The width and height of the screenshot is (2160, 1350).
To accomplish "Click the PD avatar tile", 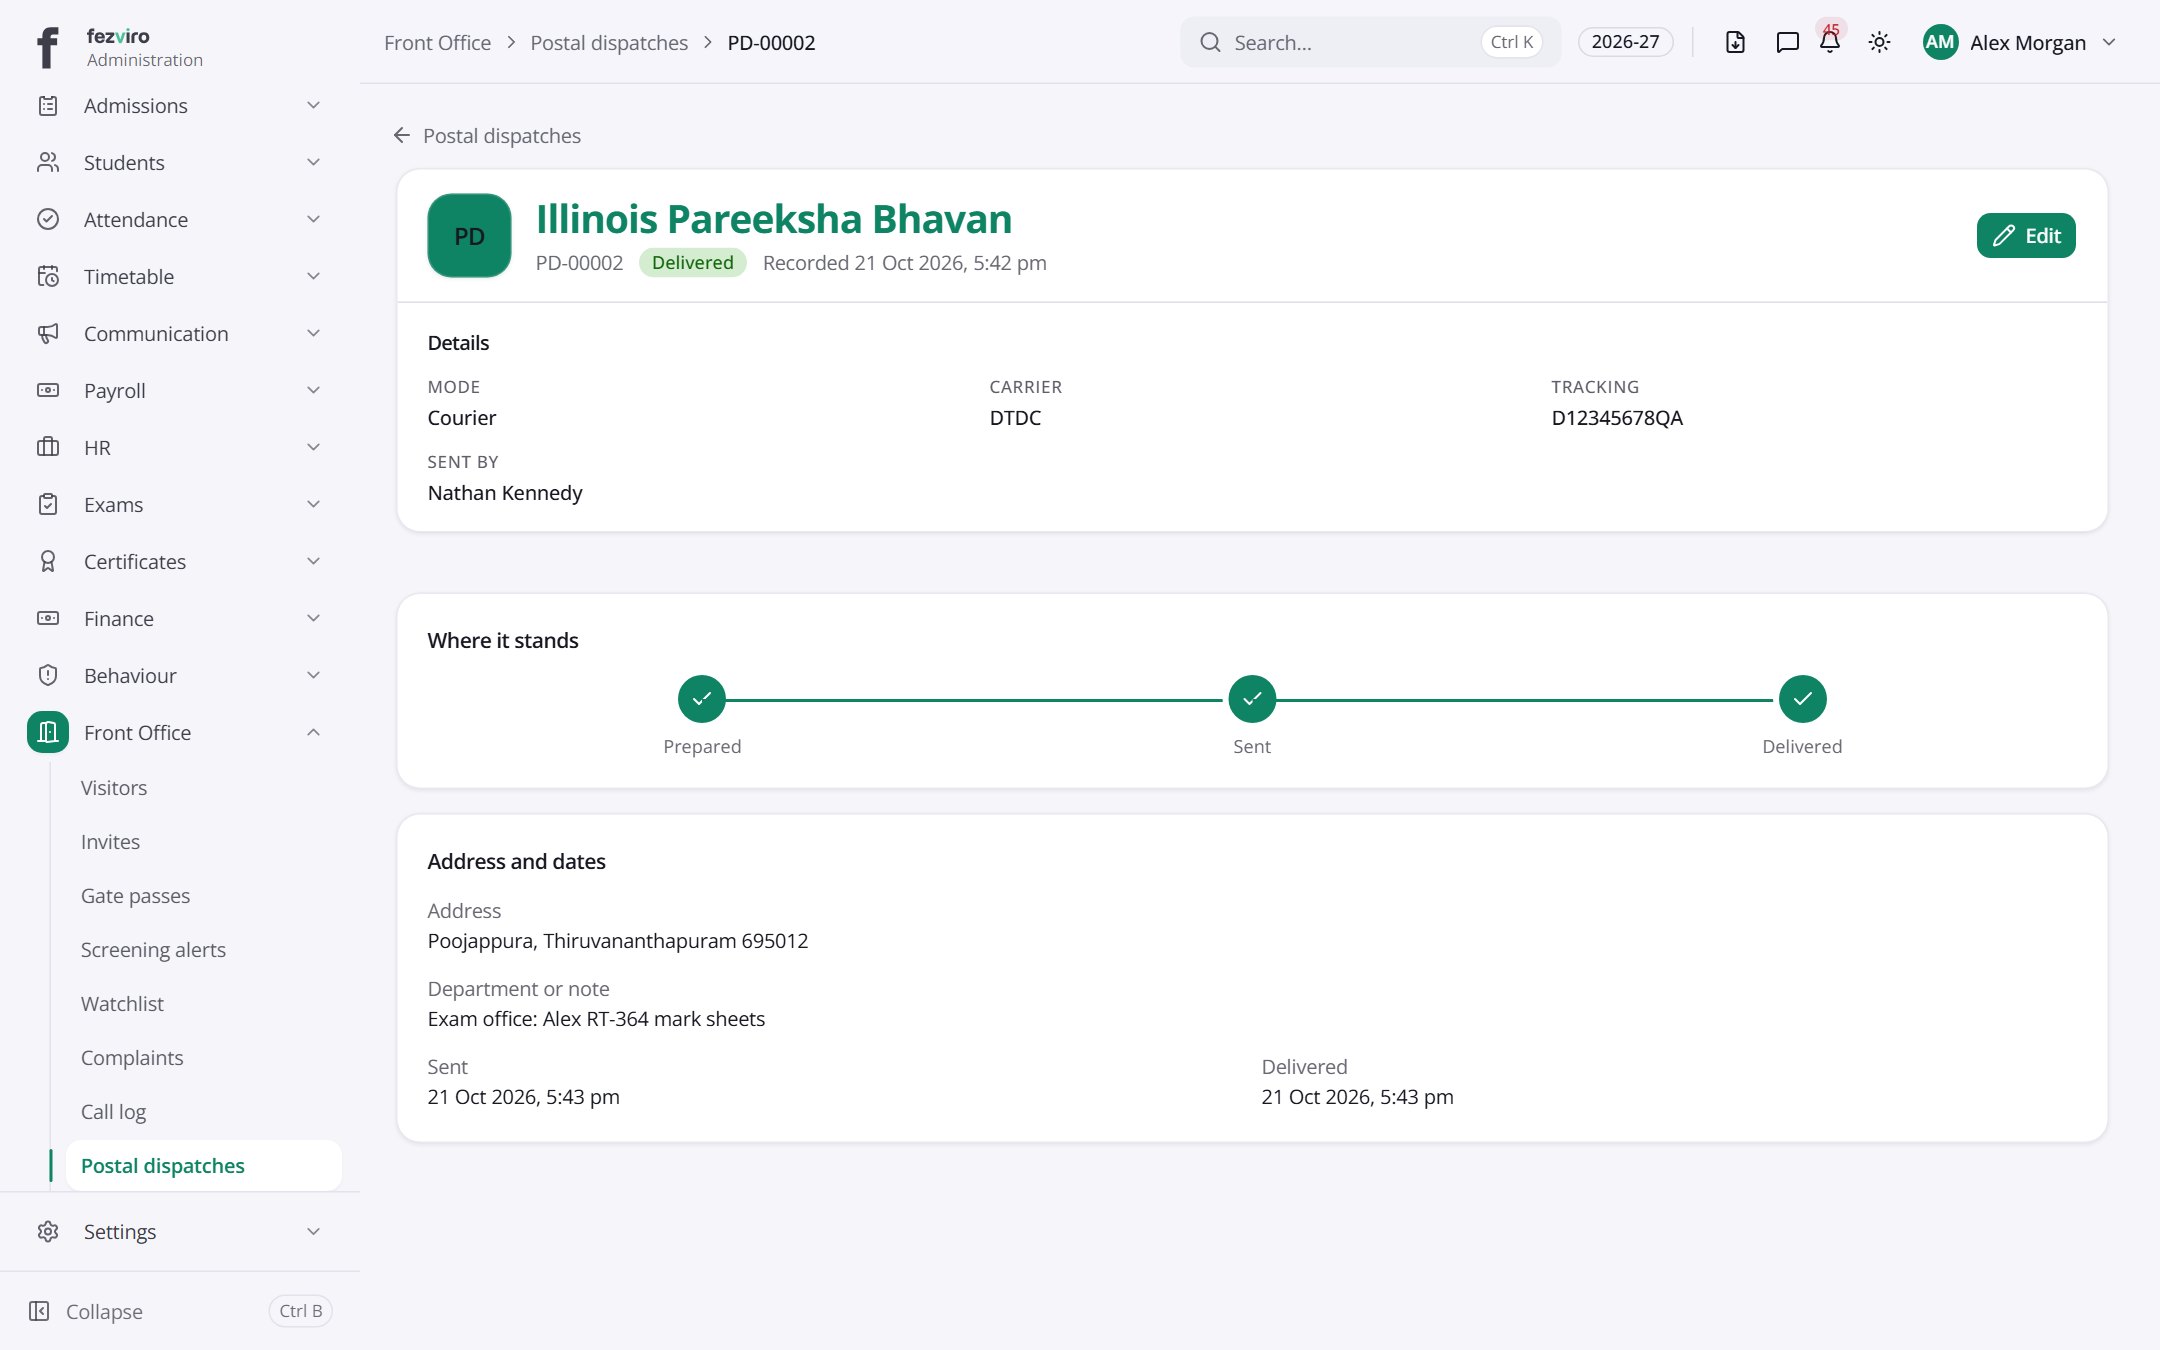I will point(469,235).
